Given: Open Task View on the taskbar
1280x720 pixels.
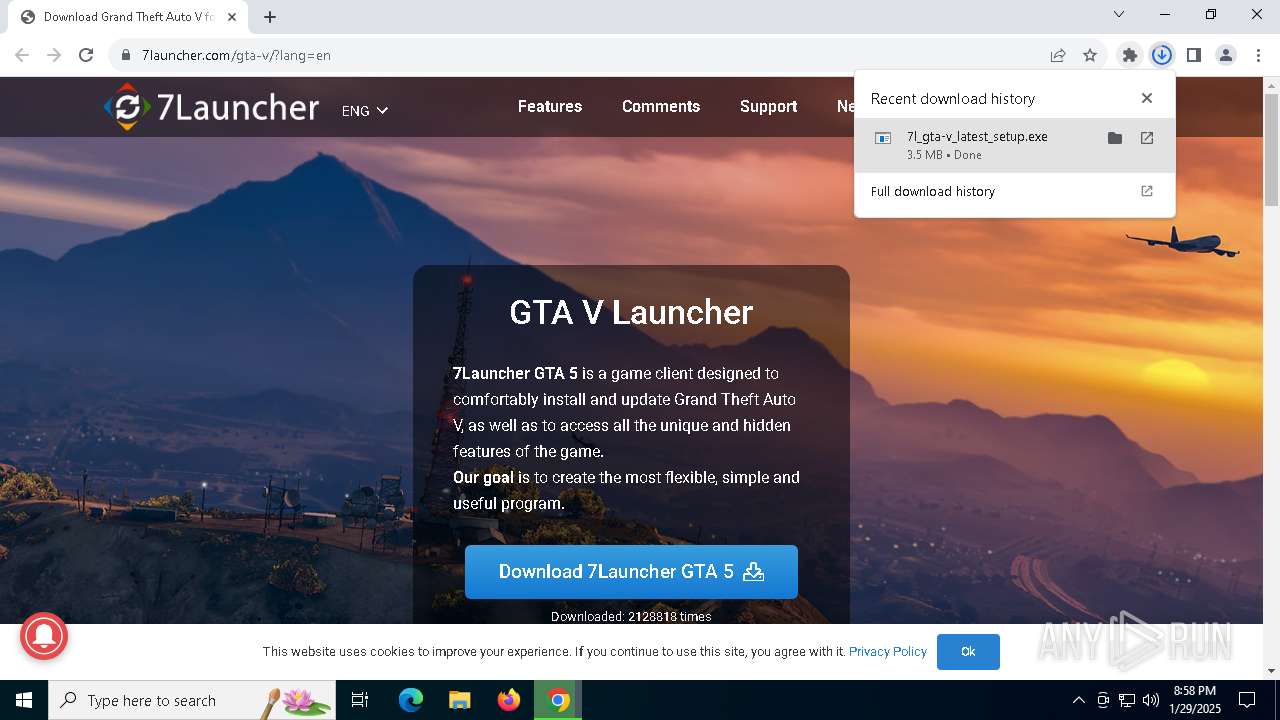Looking at the screenshot, I should (x=360, y=700).
